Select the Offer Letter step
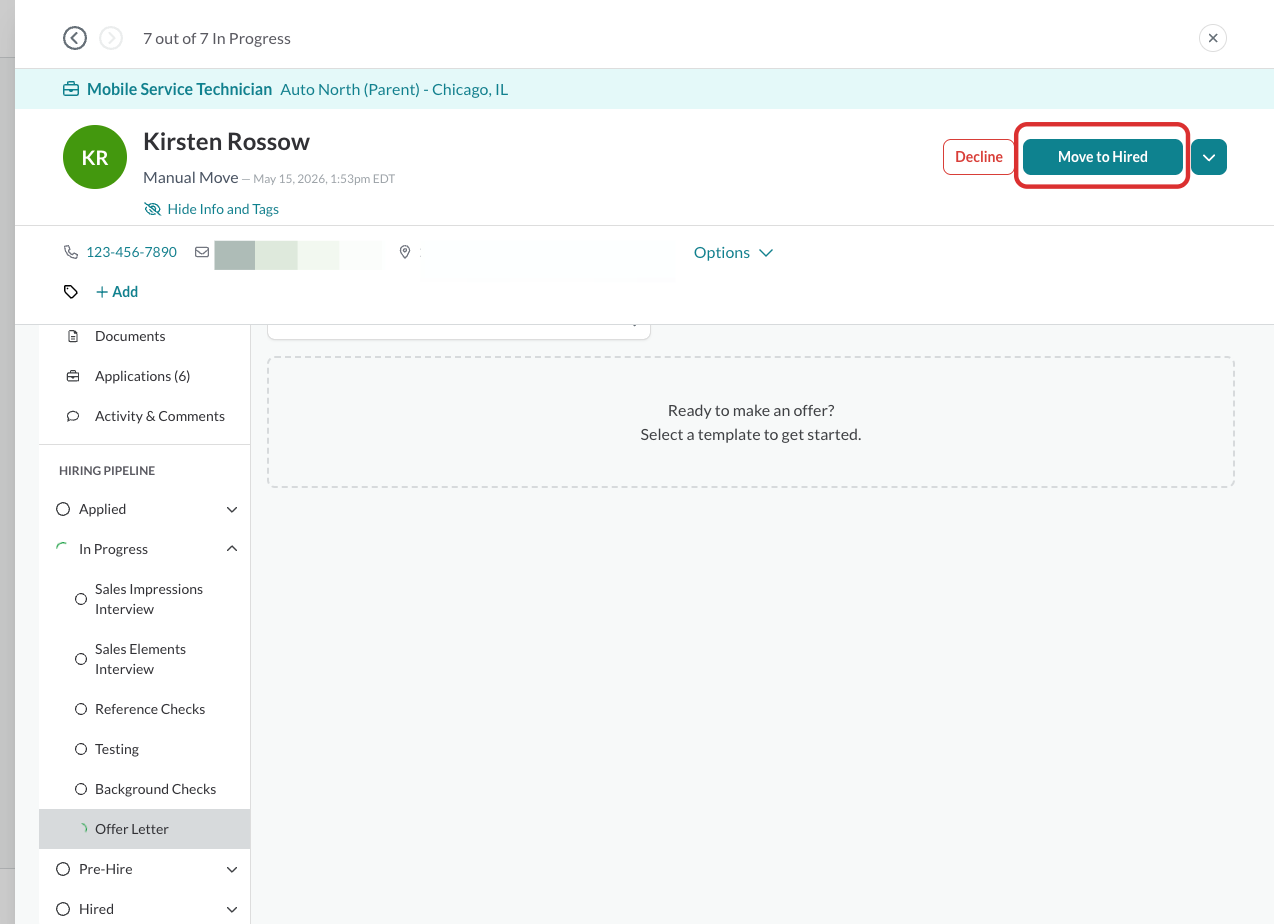This screenshot has width=1274, height=924. [x=144, y=829]
